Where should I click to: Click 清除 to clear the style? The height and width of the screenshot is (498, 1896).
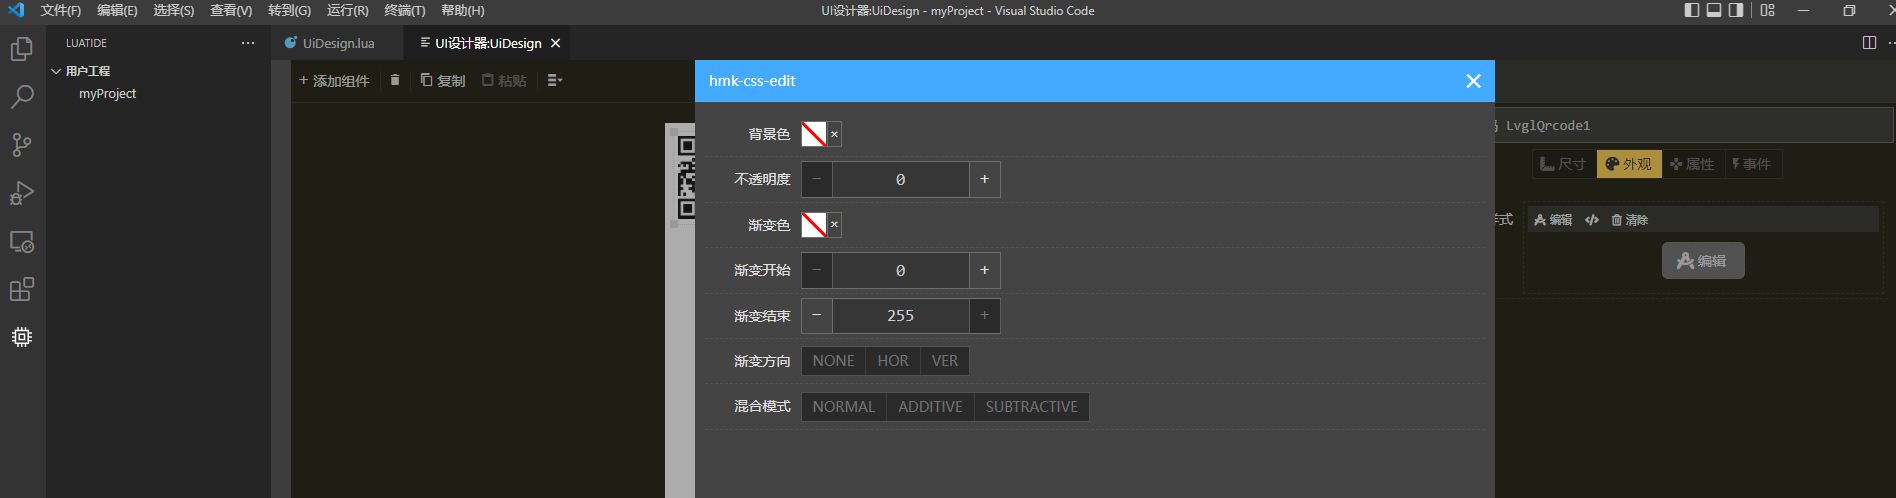click(1630, 220)
